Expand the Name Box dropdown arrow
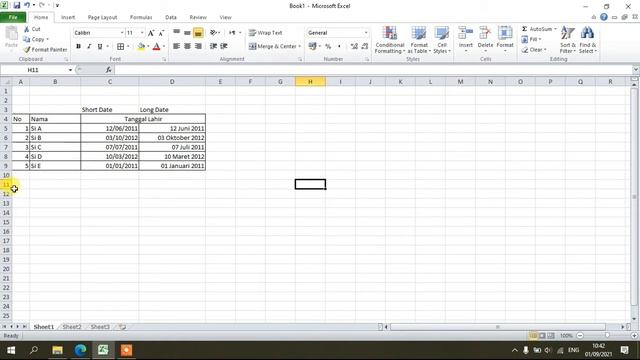Image resolution: width=640 pixels, height=360 pixels. [70, 70]
